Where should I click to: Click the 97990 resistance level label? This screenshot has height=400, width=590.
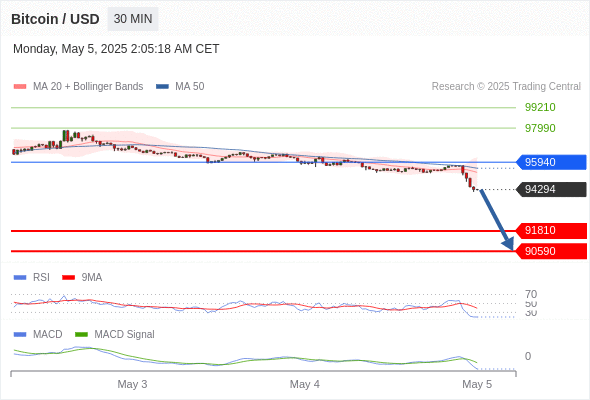point(540,128)
